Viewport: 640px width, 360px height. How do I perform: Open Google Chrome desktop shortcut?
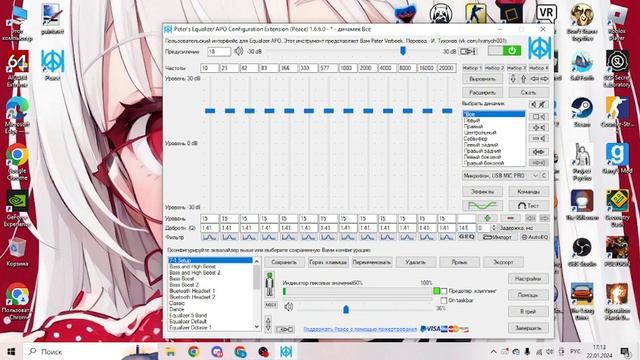coord(17,162)
